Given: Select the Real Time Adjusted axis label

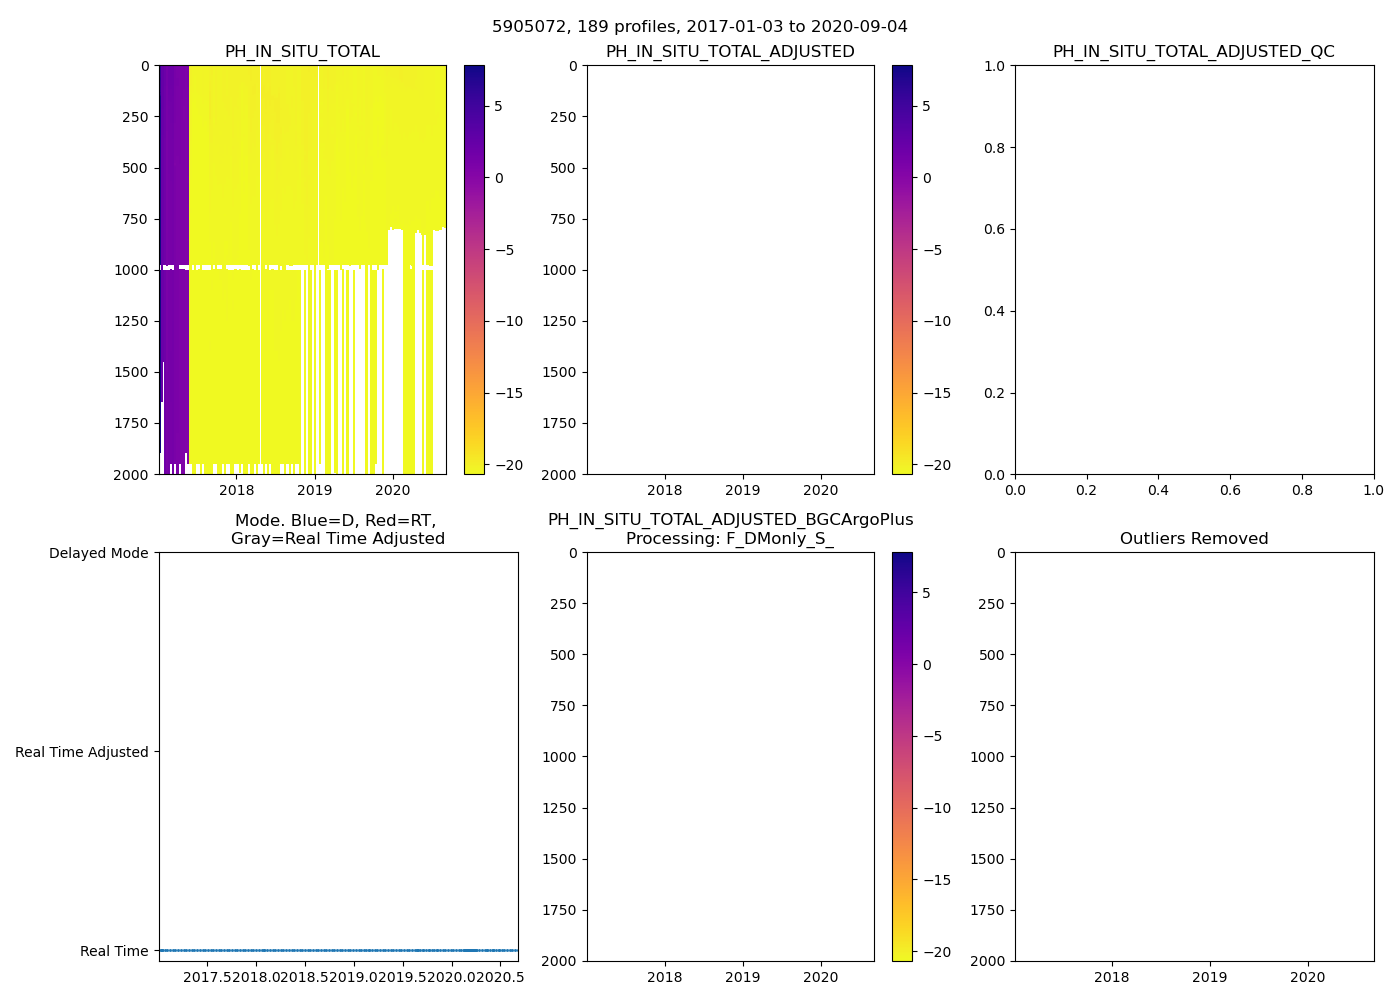Looking at the screenshot, I should coord(82,753).
